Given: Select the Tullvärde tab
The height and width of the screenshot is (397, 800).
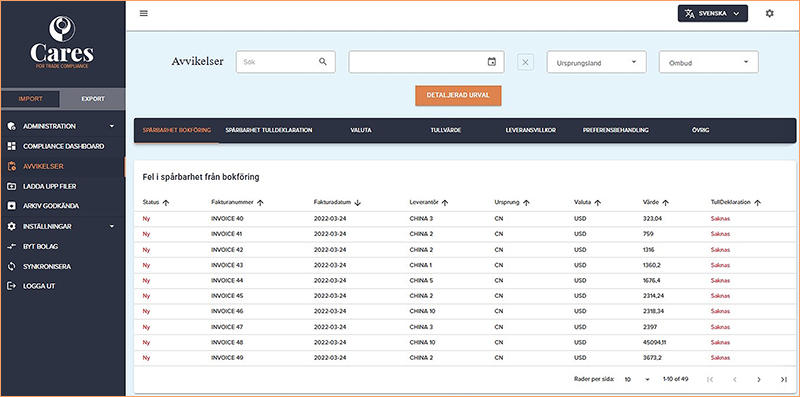Looking at the screenshot, I should click(446, 130).
